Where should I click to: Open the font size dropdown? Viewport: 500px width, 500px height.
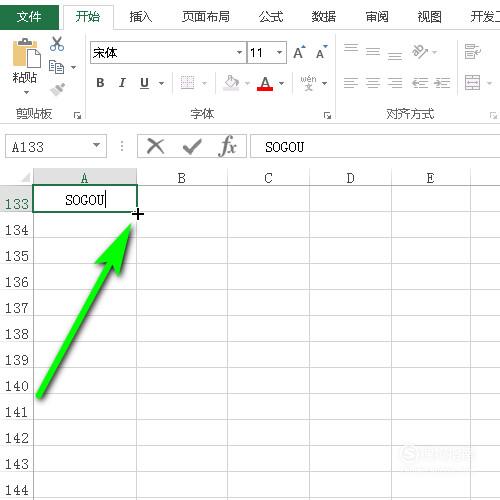click(x=279, y=52)
